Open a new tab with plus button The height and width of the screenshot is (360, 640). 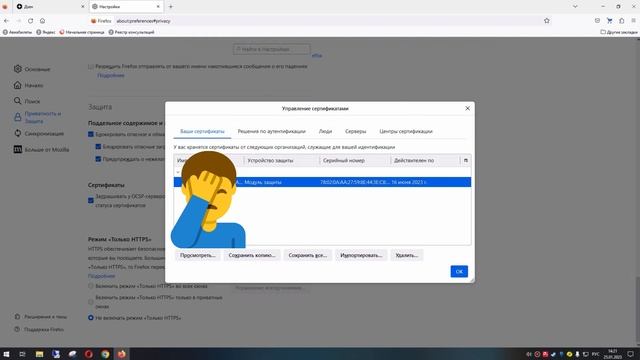pyautogui.click(x=171, y=7)
